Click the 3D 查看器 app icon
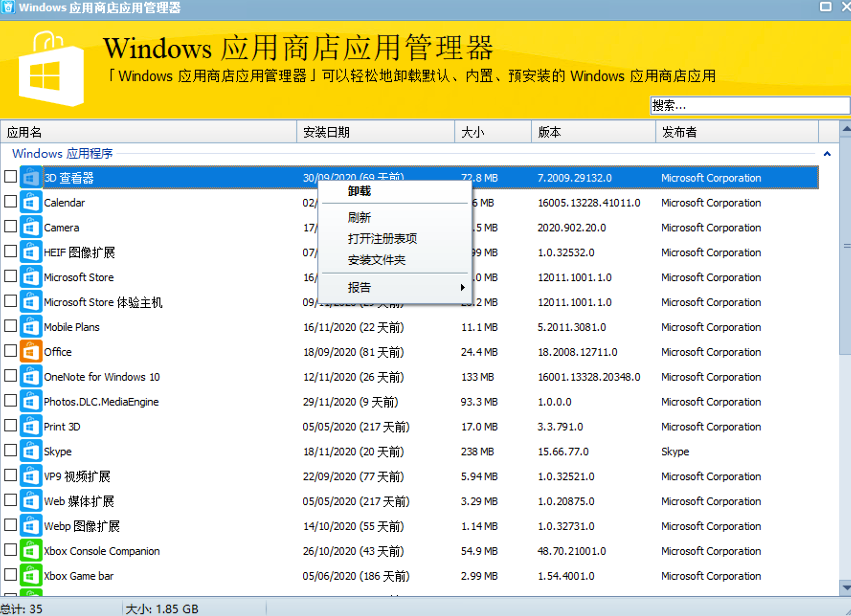The height and width of the screenshot is (616, 851). tap(31, 177)
